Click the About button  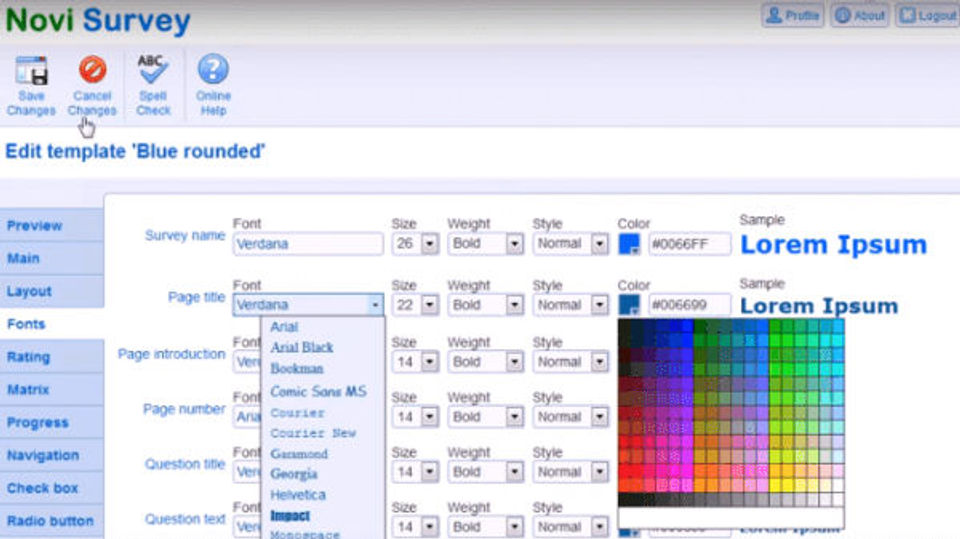click(860, 15)
